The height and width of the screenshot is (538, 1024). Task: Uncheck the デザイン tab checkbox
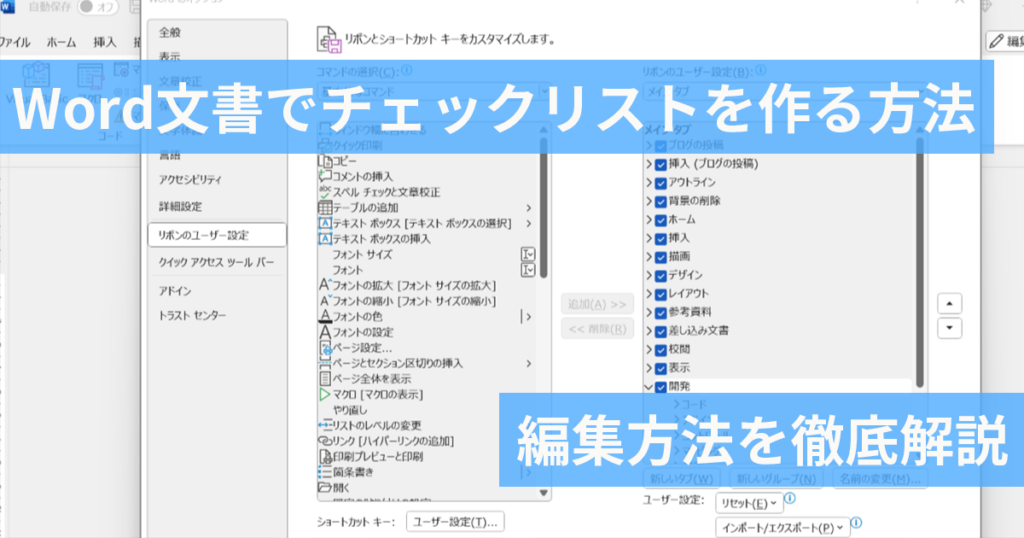click(x=661, y=276)
